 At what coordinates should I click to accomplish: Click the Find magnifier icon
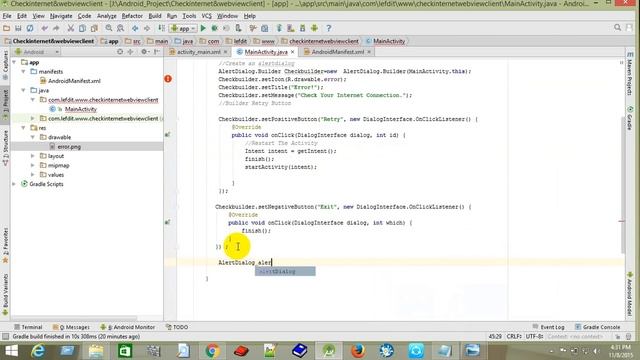(109, 28)
